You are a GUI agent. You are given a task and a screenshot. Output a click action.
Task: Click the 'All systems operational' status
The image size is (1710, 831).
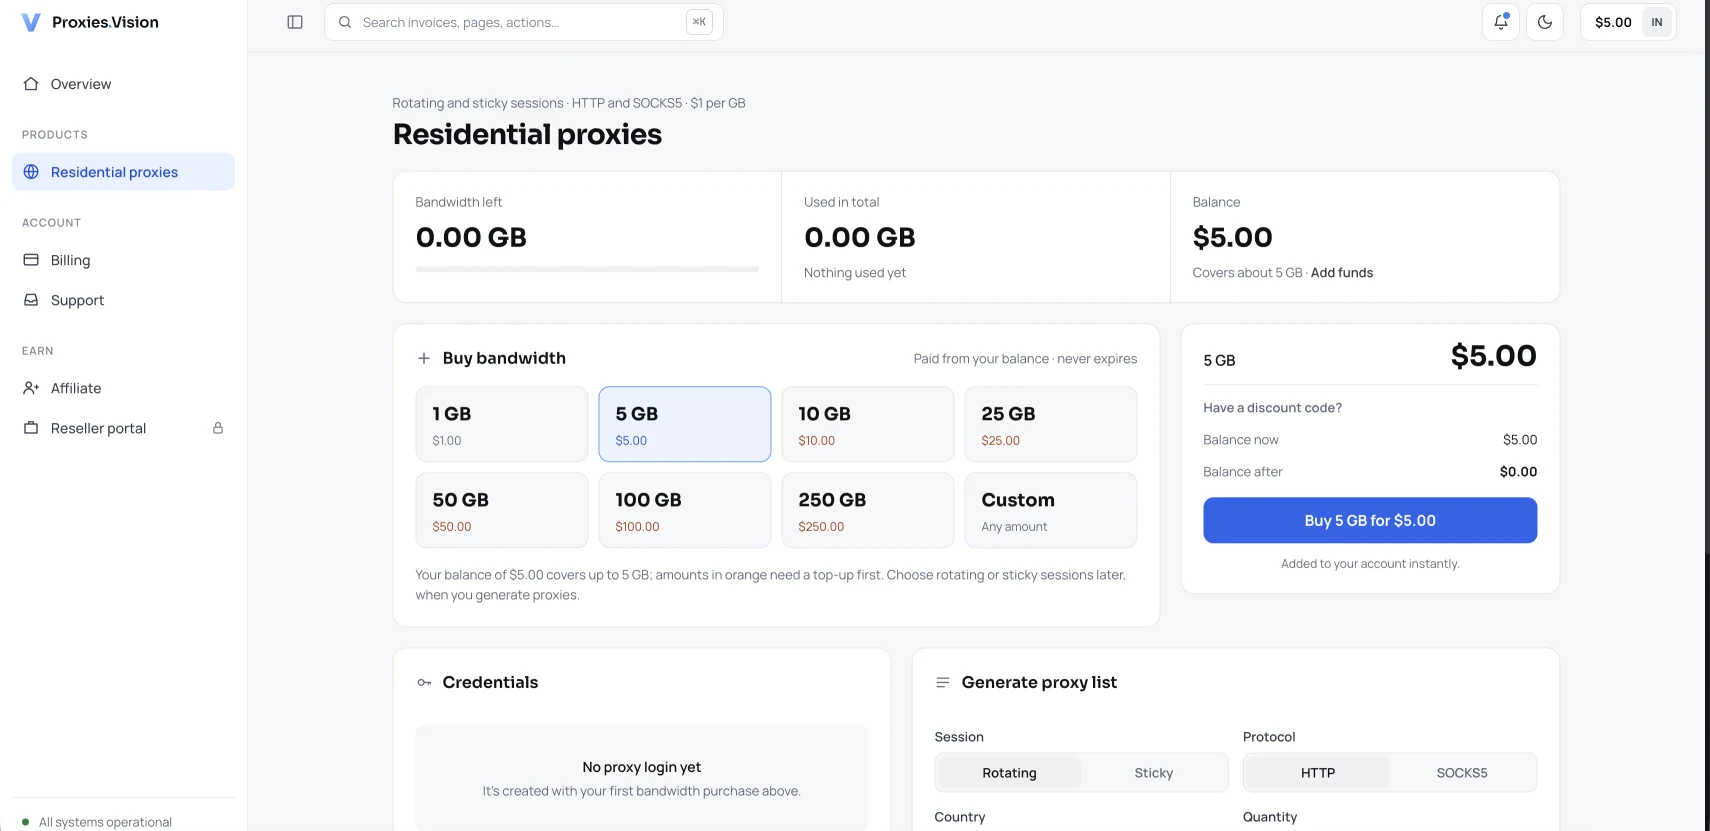click(97, 822)
